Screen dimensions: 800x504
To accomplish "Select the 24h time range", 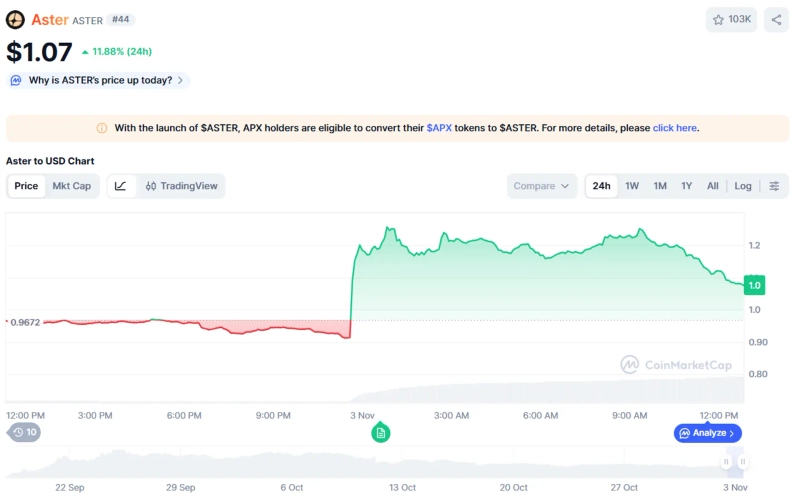I will click(601, 186).
